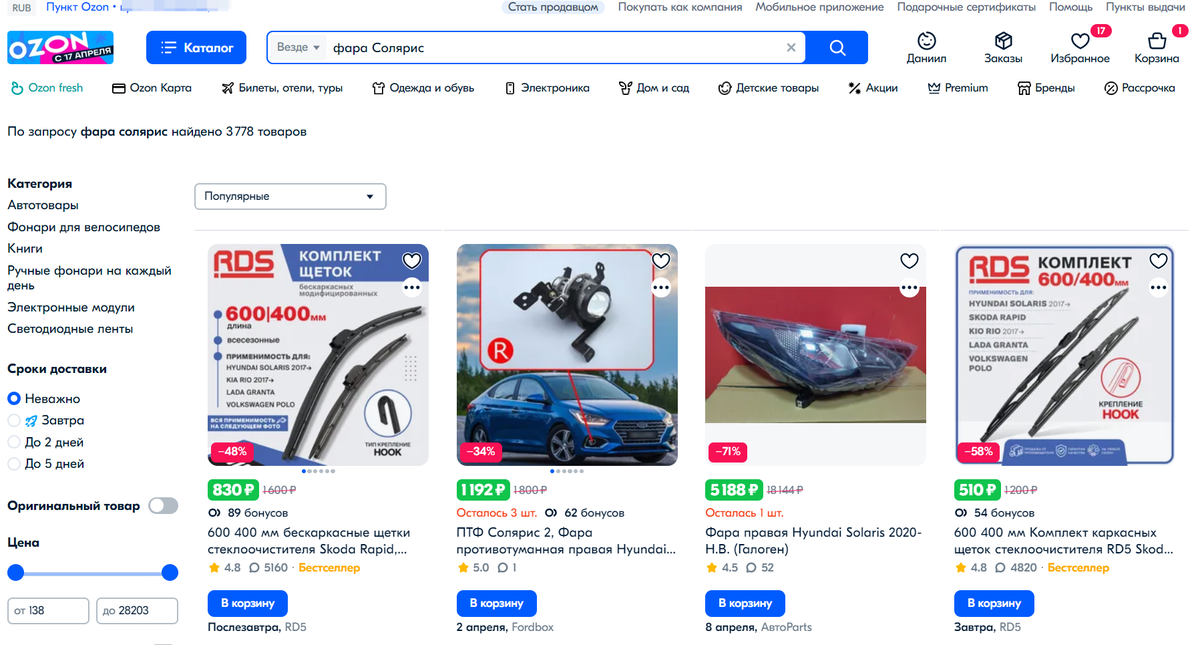Select Книги category
This screenshot has width=1200, height=645.
pyautogui.click(x=25, y=248)
